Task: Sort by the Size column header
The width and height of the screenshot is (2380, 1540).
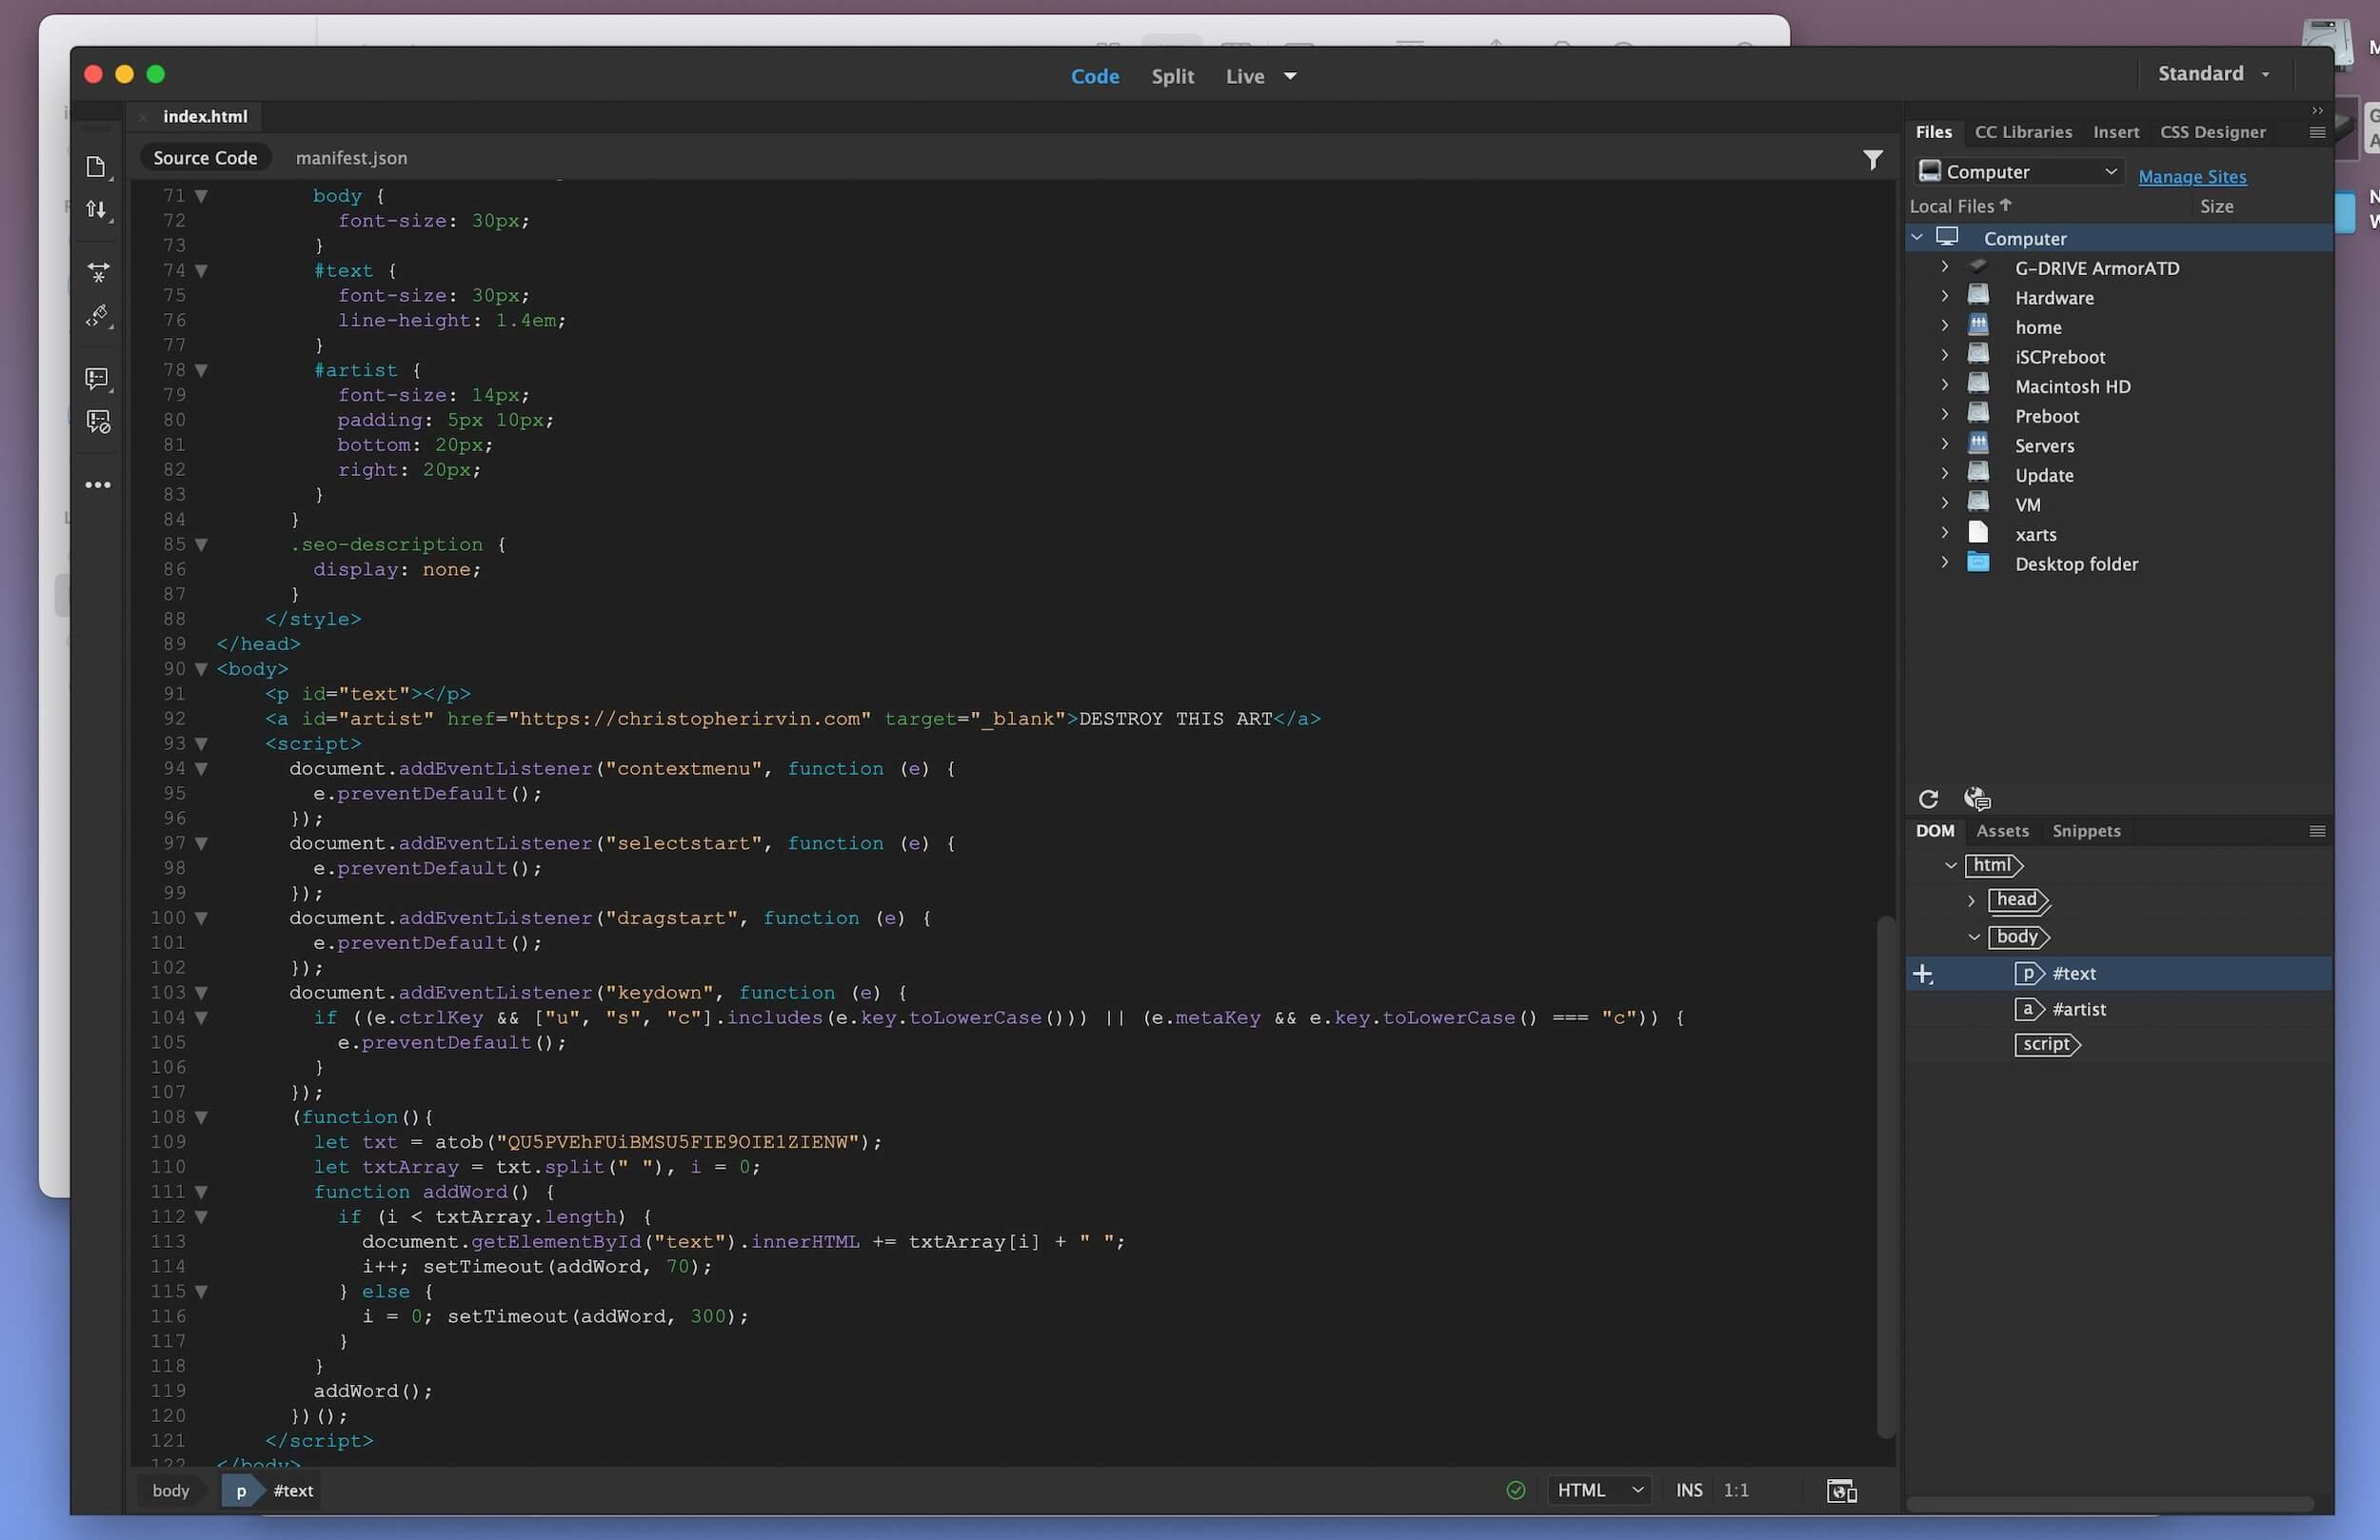Action: [x=2216, y=206]
